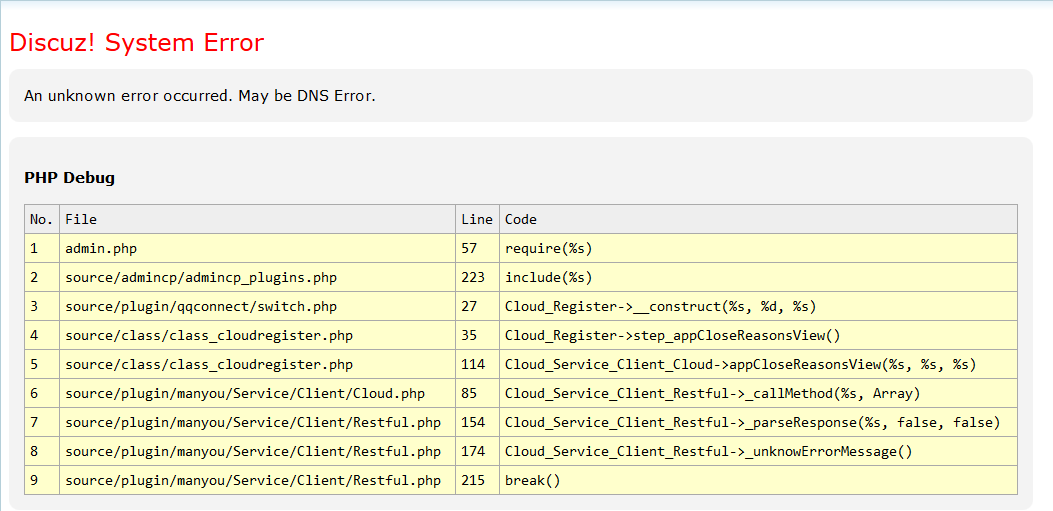Click row number 5 in No. column

42,365
